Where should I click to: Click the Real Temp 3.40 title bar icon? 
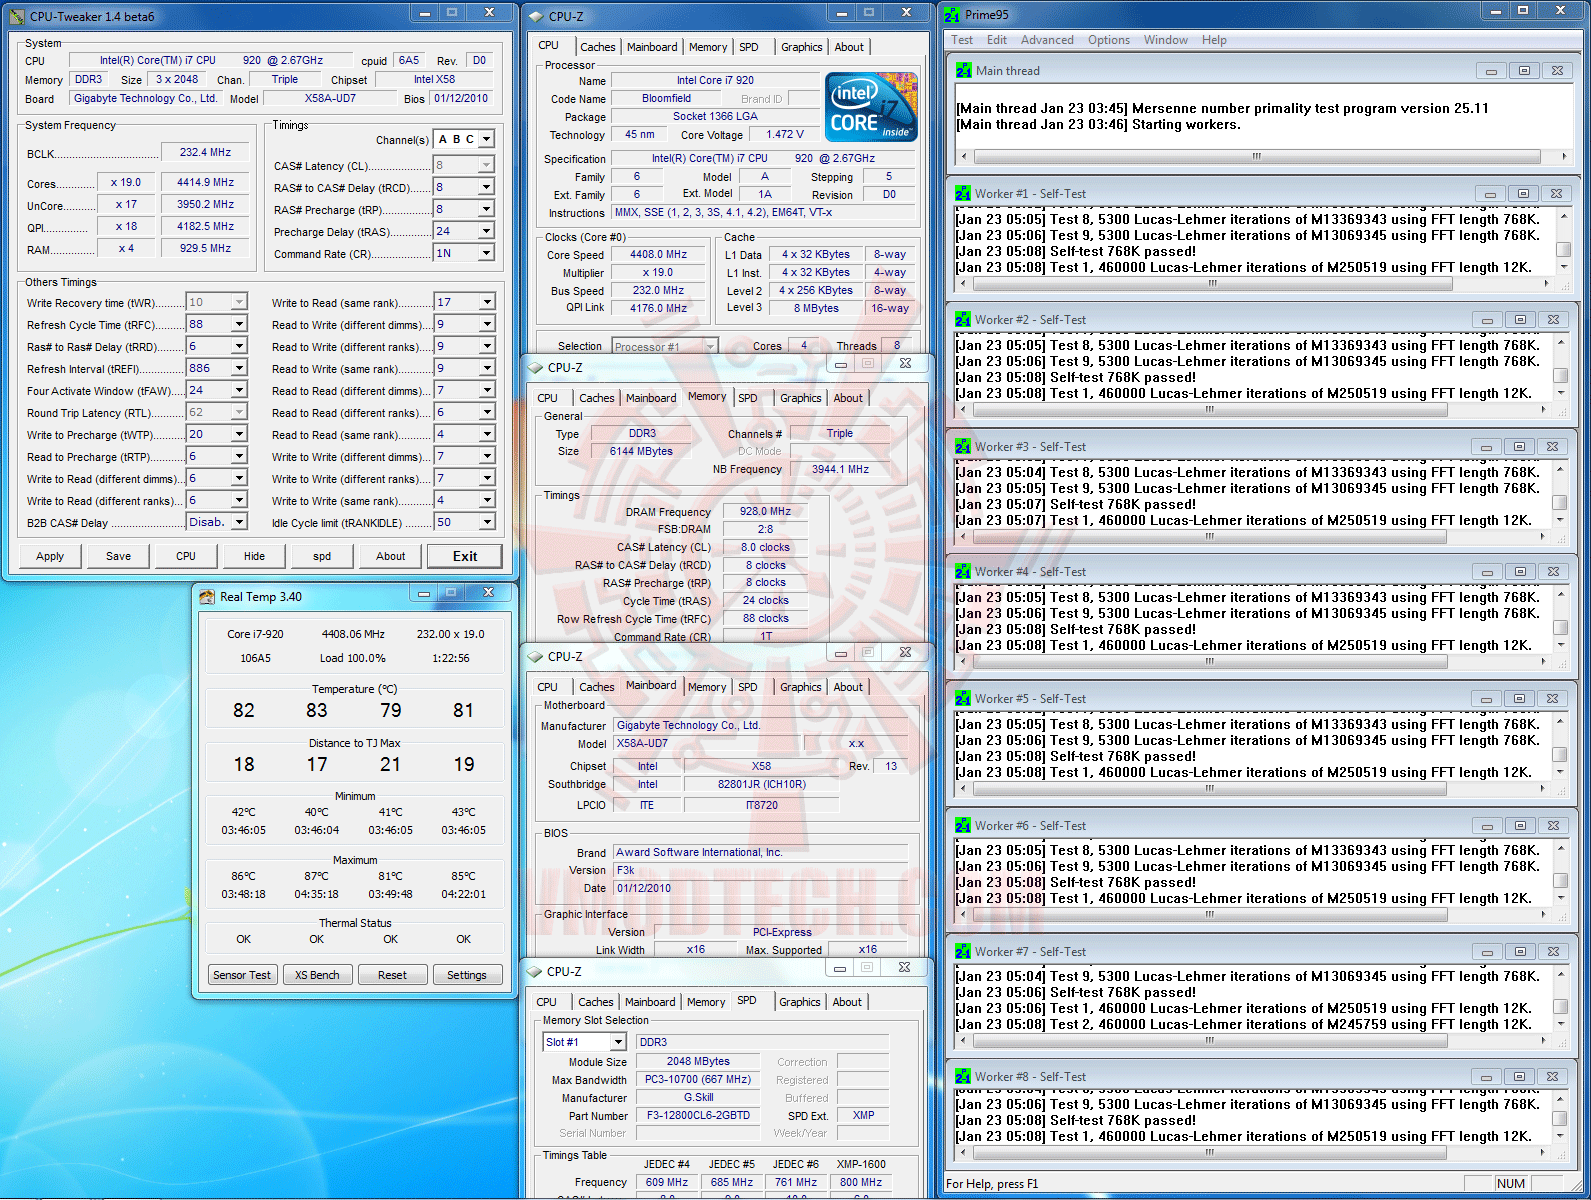(207, 597)
